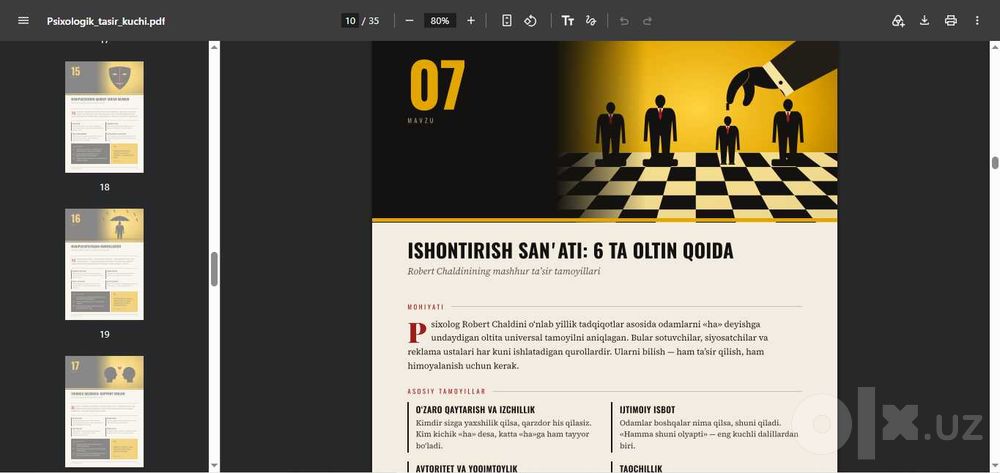The height and width of the screenshot is (473, 1000).
Task: Click the total page count 35
Action: (x=374, y=20)
